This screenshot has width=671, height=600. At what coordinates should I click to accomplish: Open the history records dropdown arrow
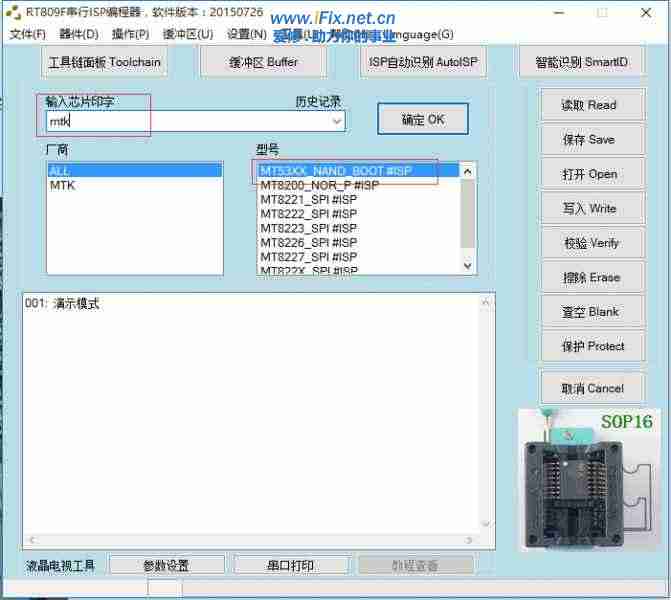pyautogui.click(x=336, y=121)
